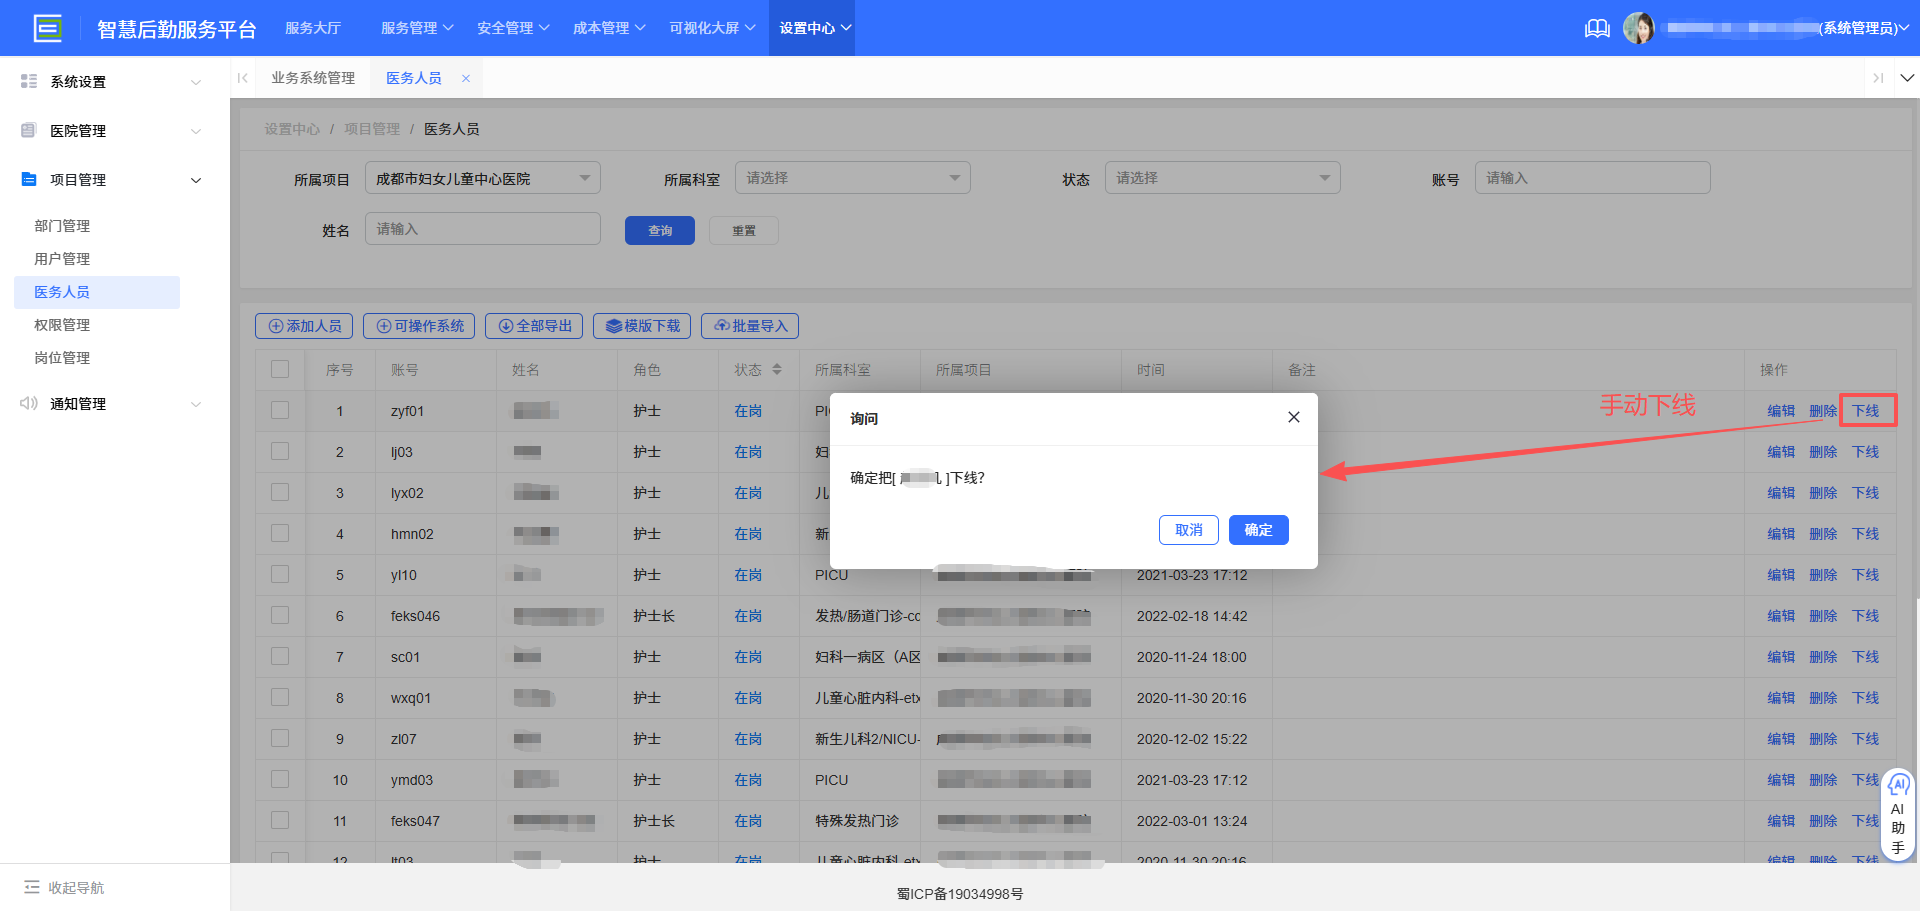Image resolution: width=1920 pixels, height=911 pixels.
Task: Select the checkbox for row feks046
Action: click(x=280, y=616)
